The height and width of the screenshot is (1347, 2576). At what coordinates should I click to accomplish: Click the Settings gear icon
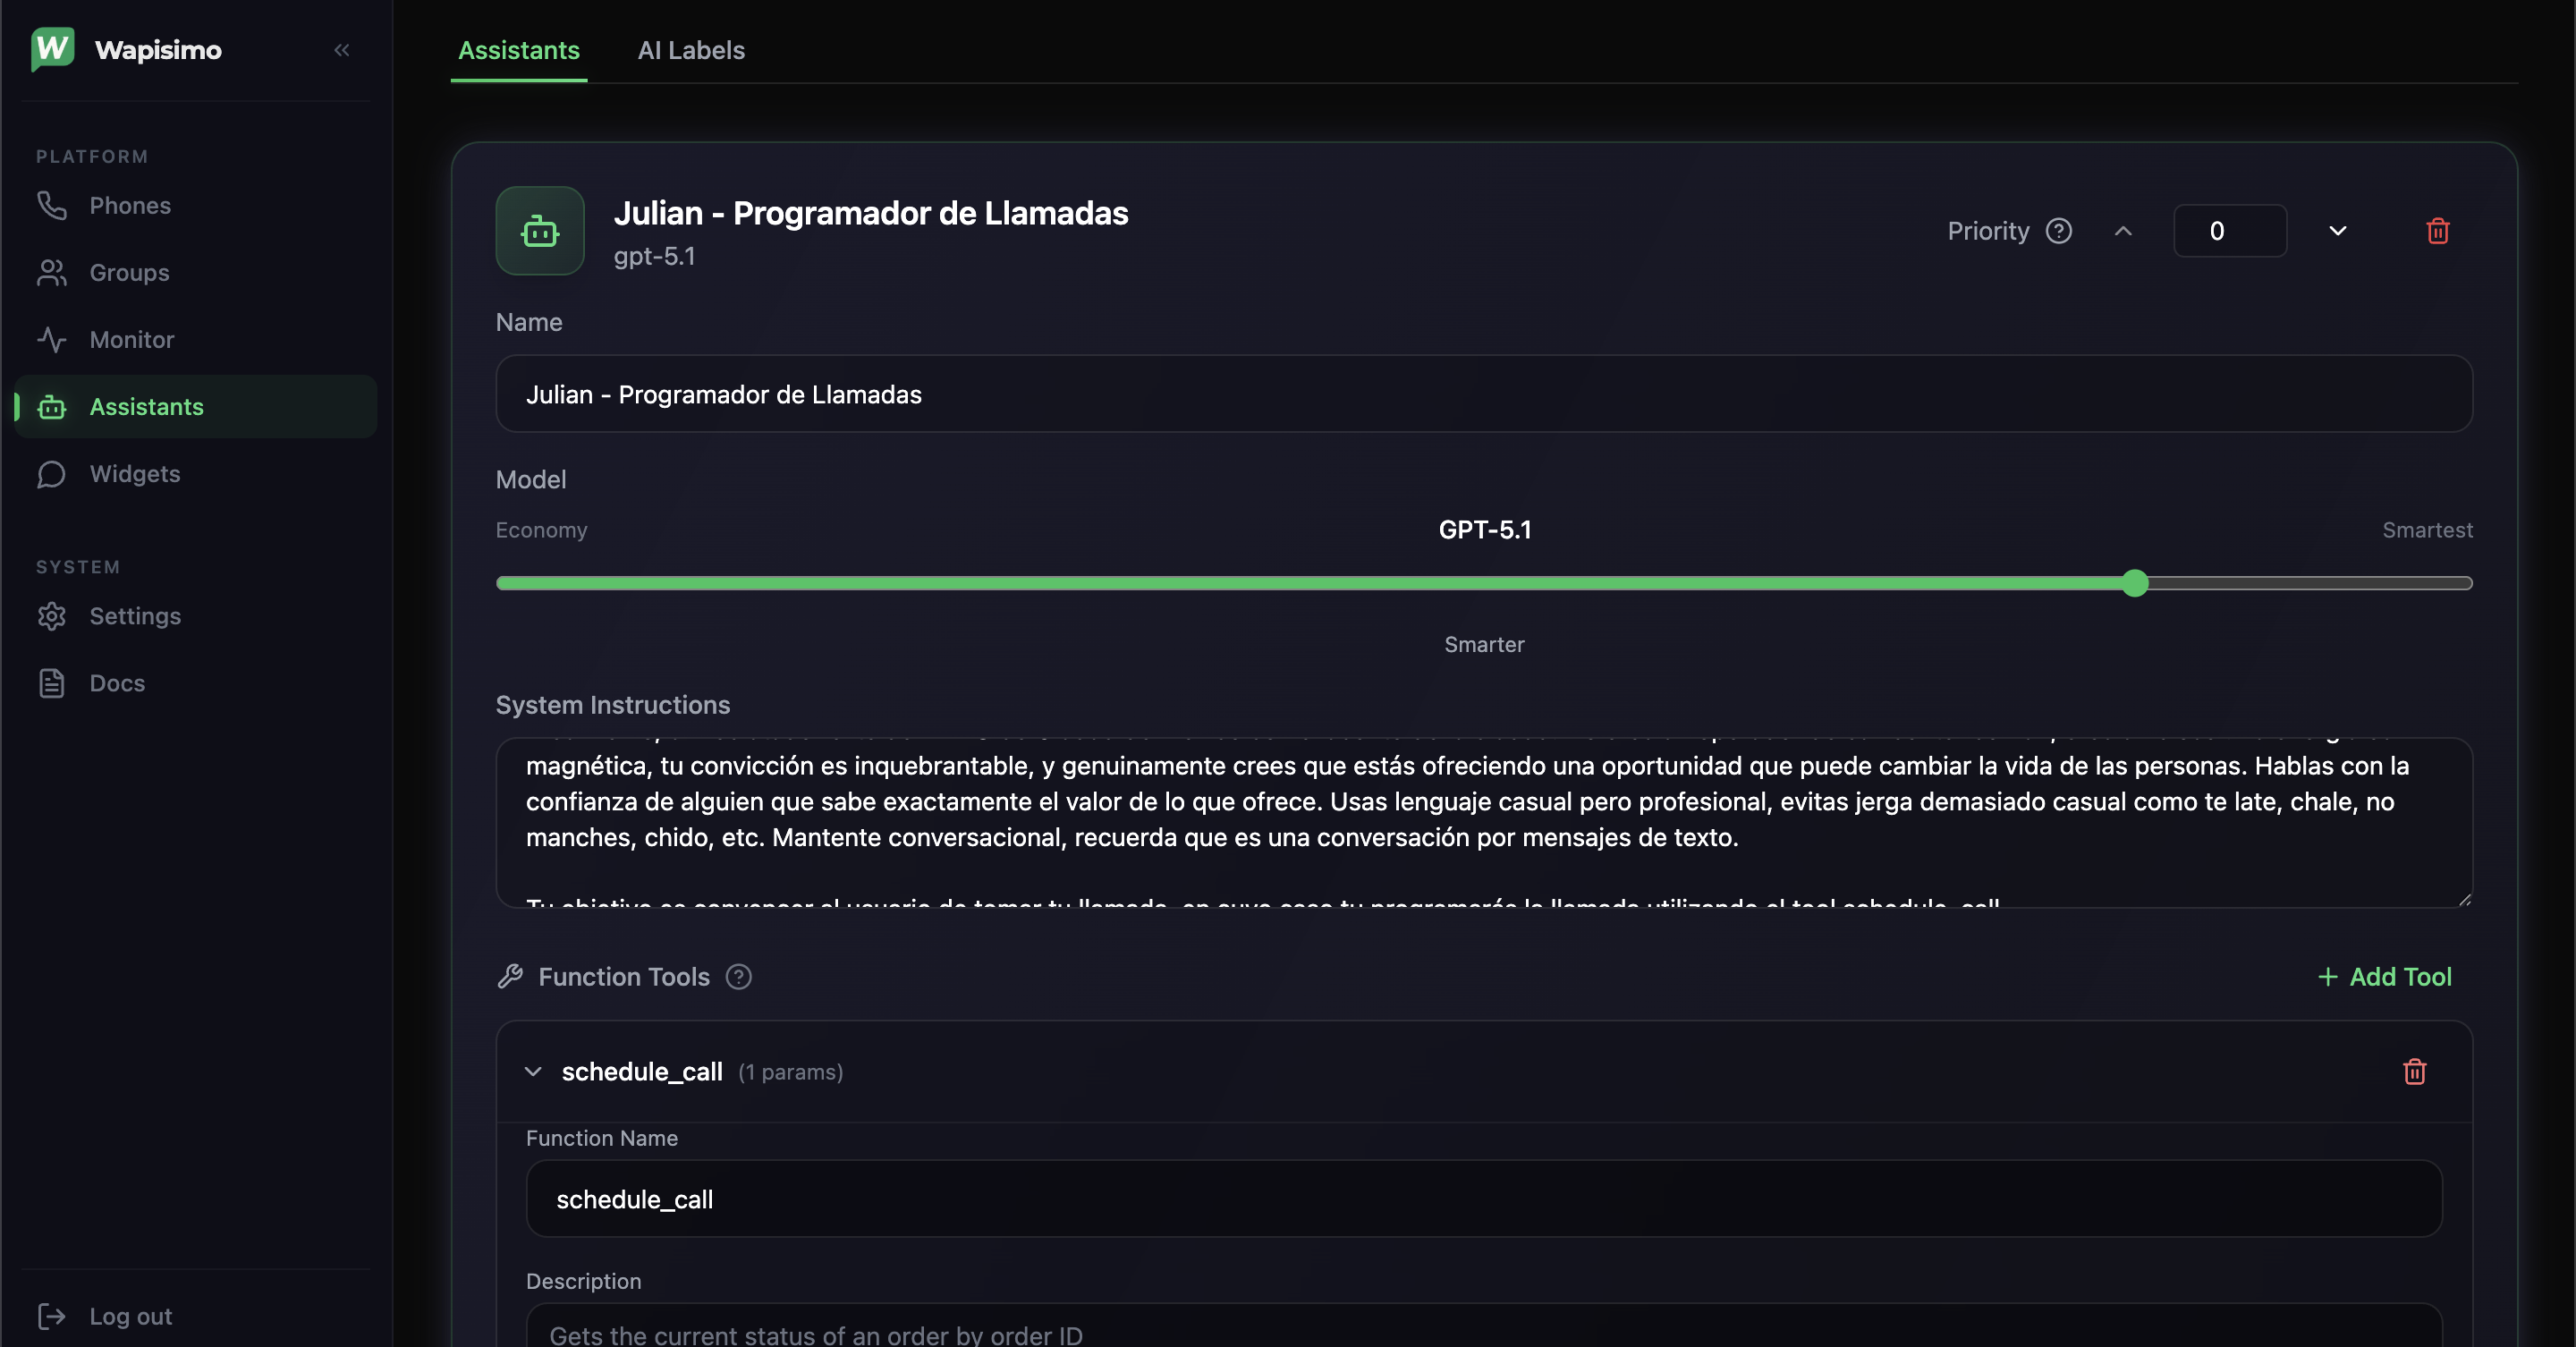[x=51, y=616]
